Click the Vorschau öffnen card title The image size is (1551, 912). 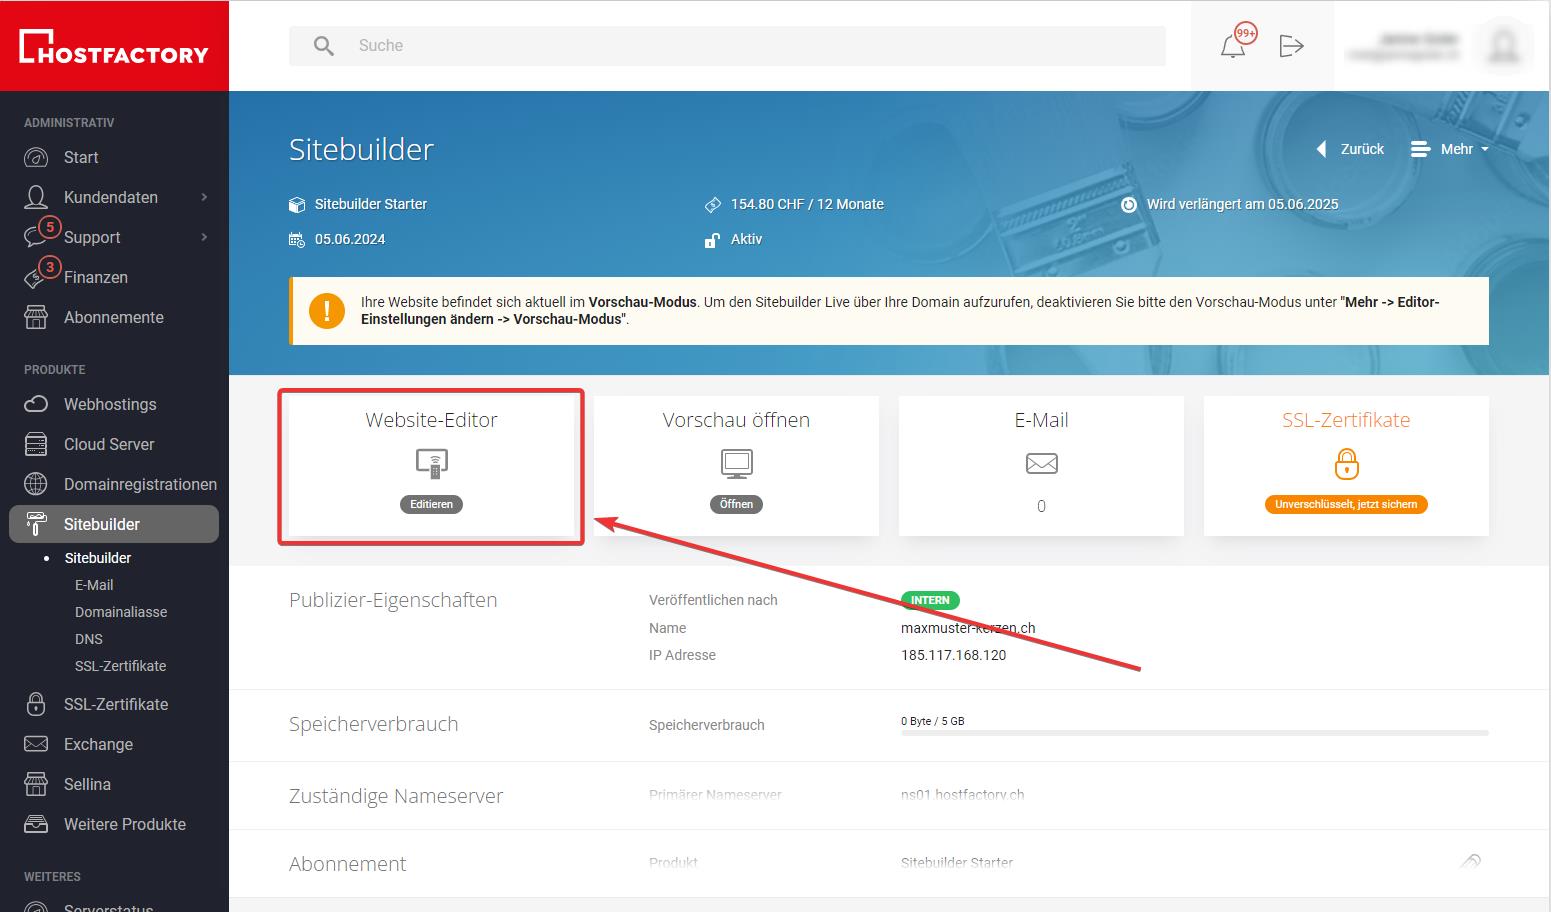click(x=736, y=420)
